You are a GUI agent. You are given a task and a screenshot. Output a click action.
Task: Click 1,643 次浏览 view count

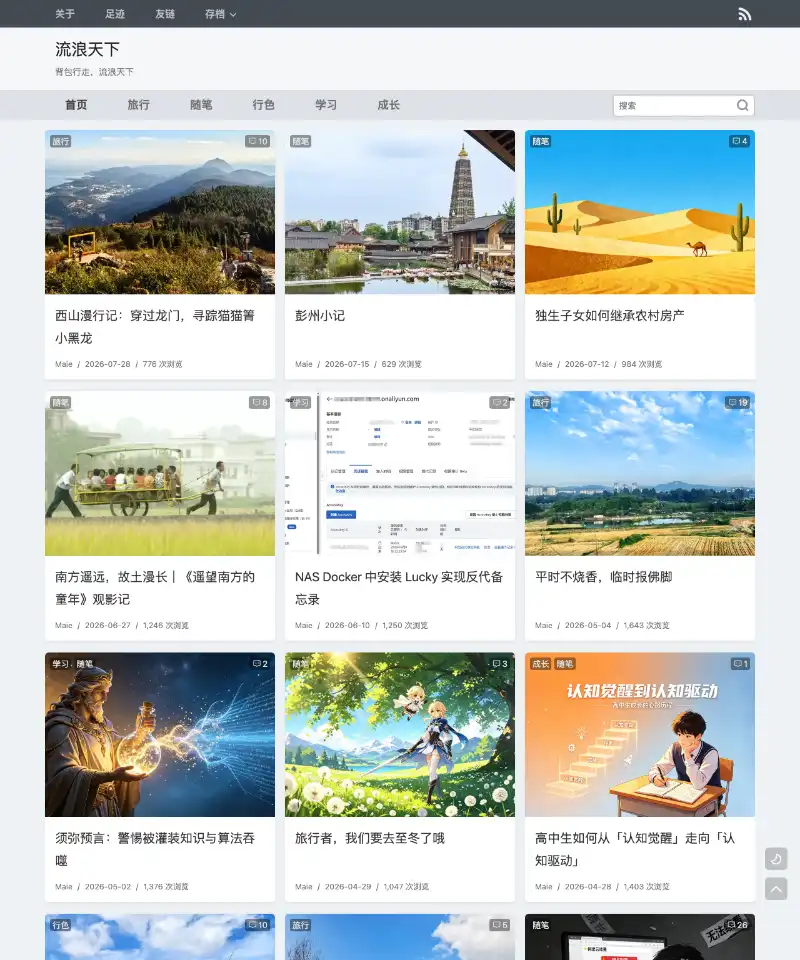click(x=646, y=626)
